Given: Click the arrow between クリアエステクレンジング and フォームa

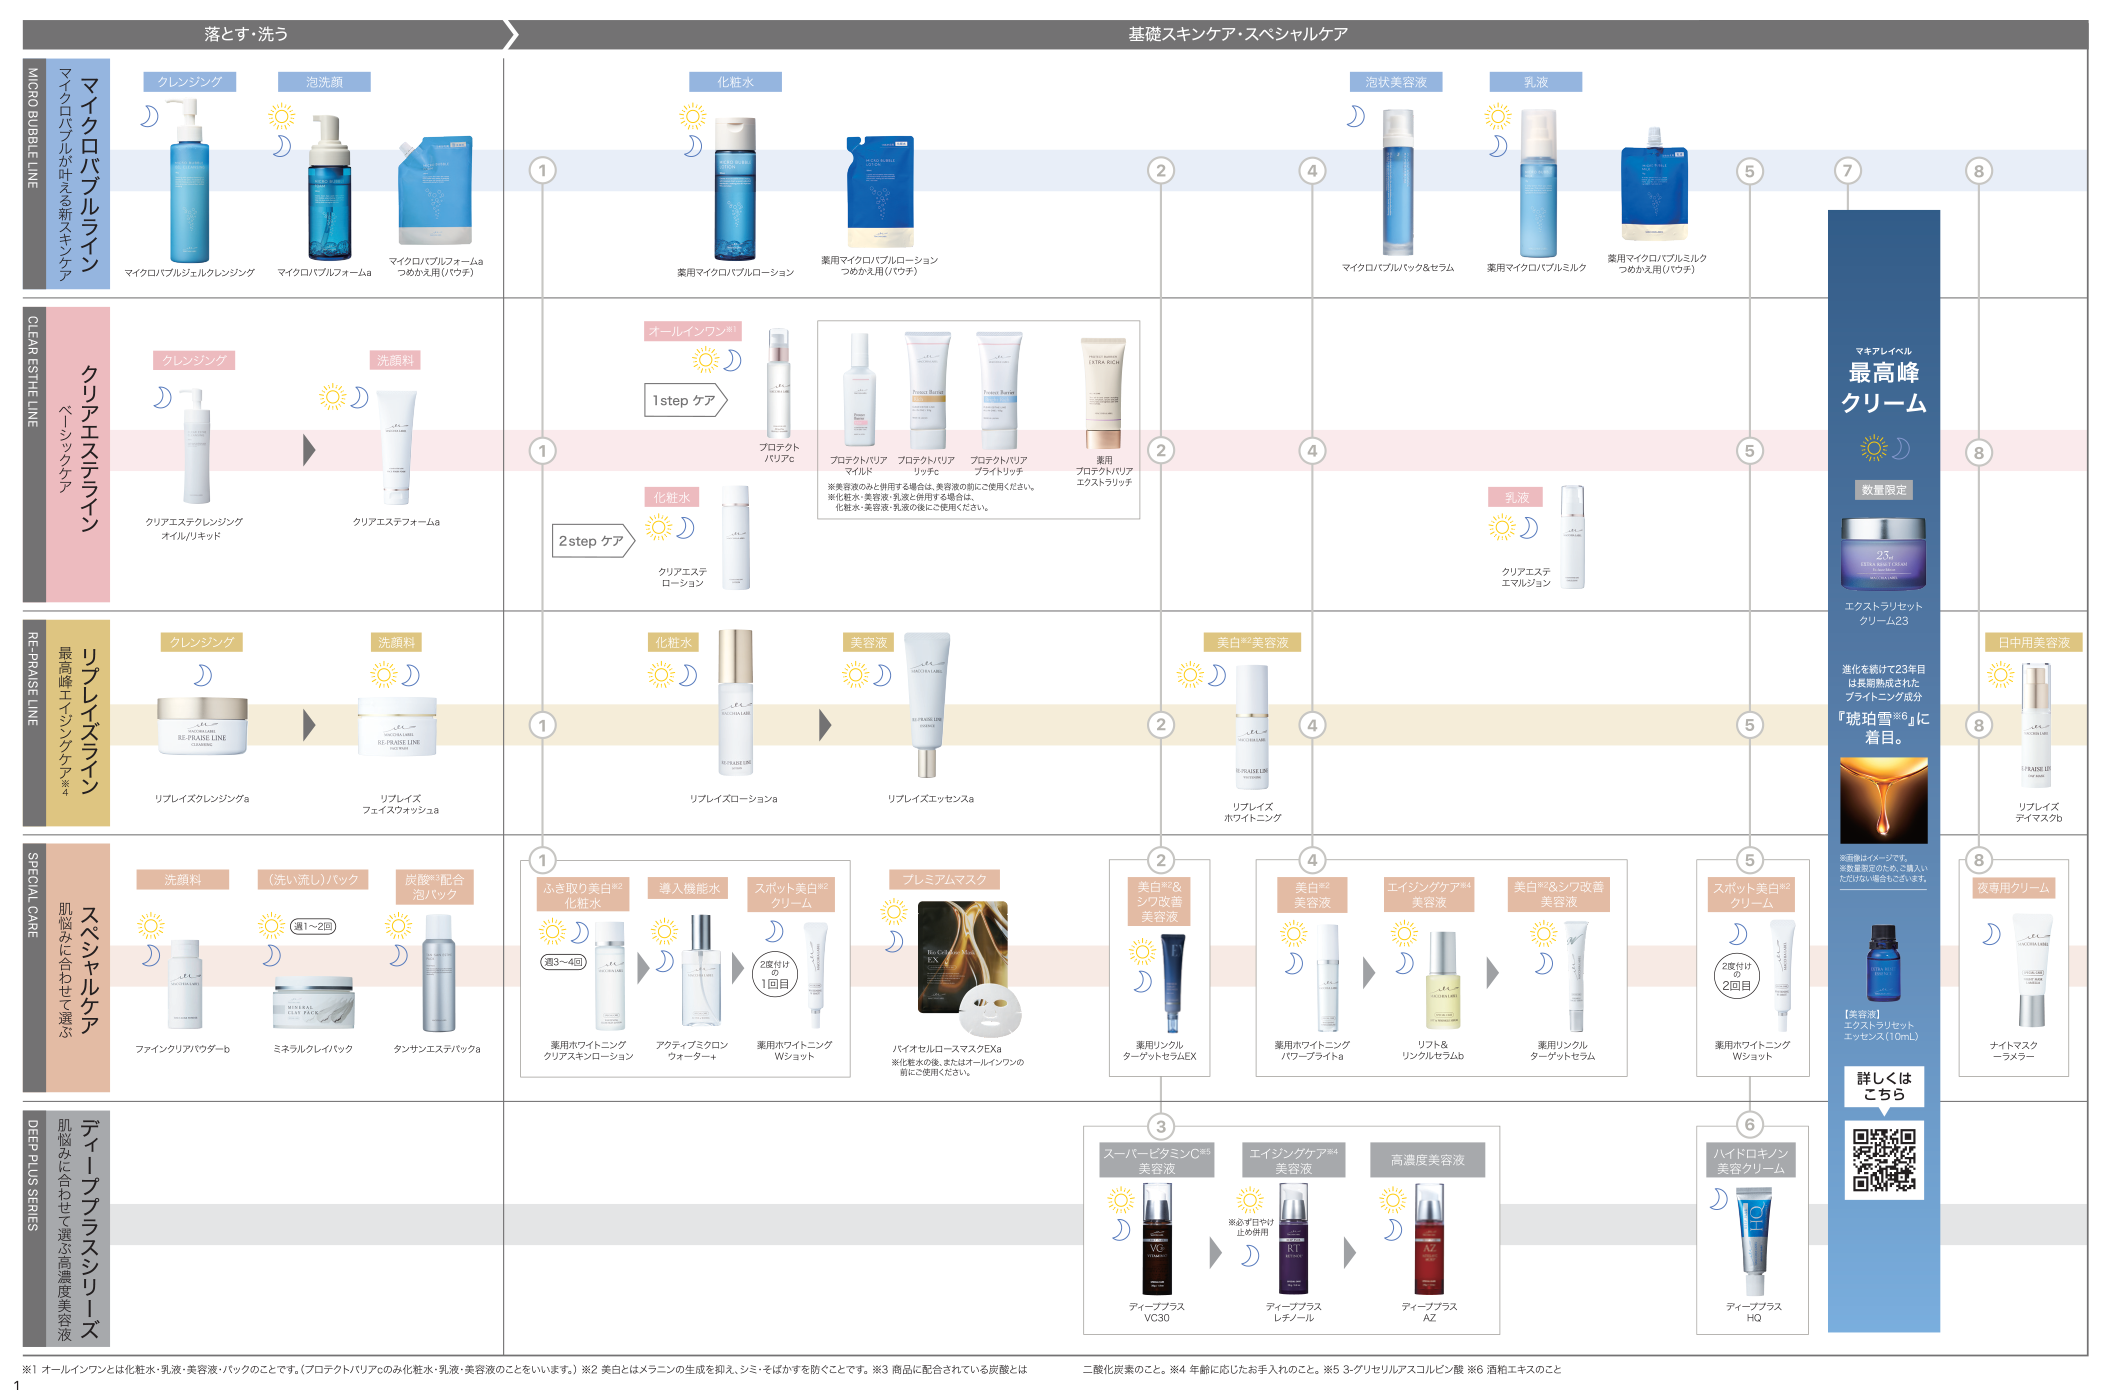Looking at the screenshot, I should 309,450.
